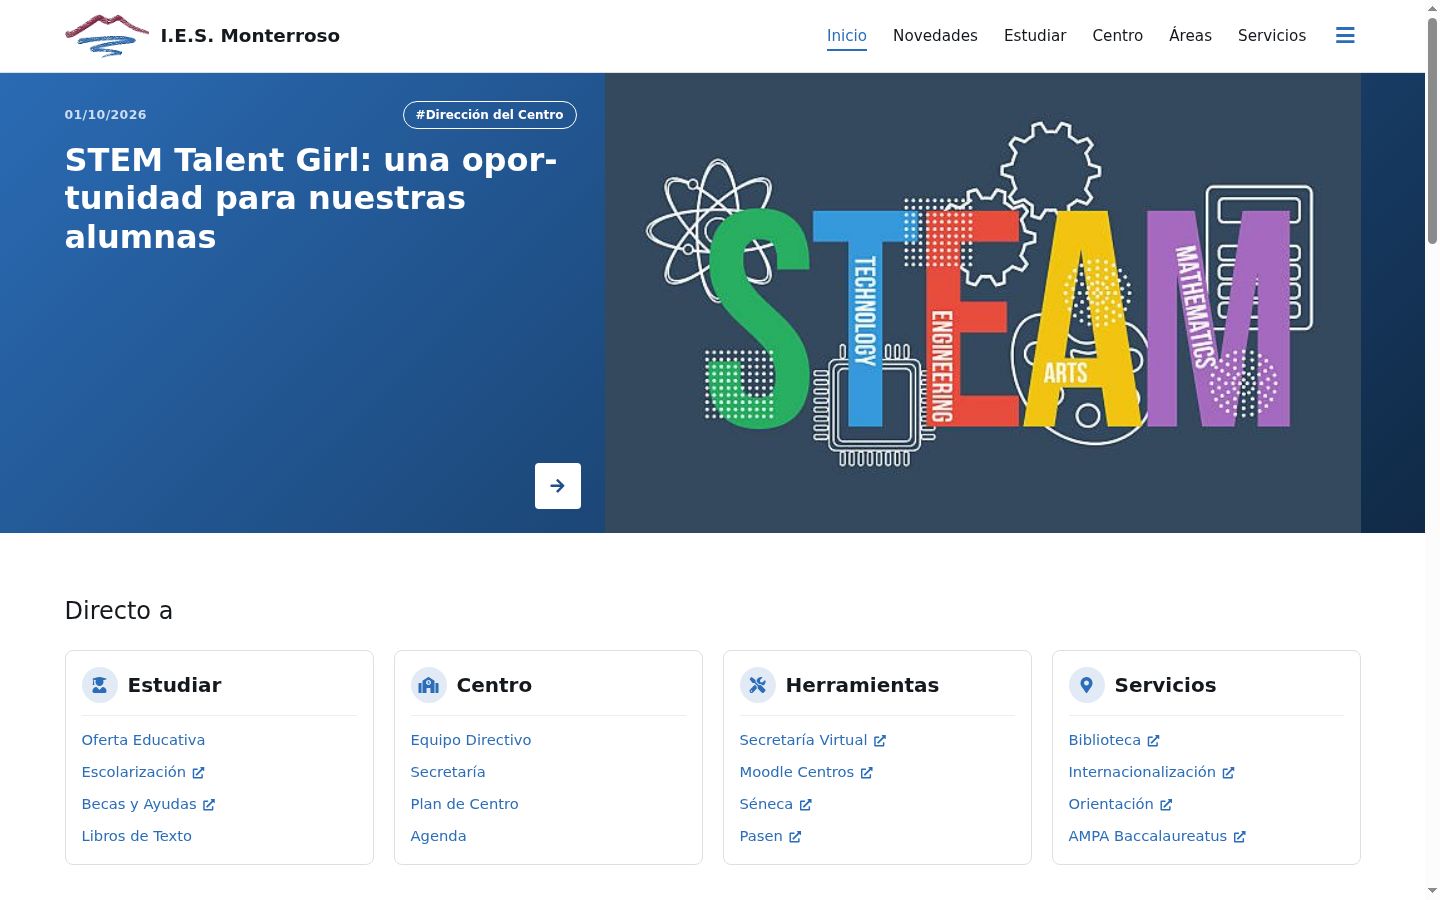
Task: Click external link icon beside Moodle Centros
Action: pos(867,773)
